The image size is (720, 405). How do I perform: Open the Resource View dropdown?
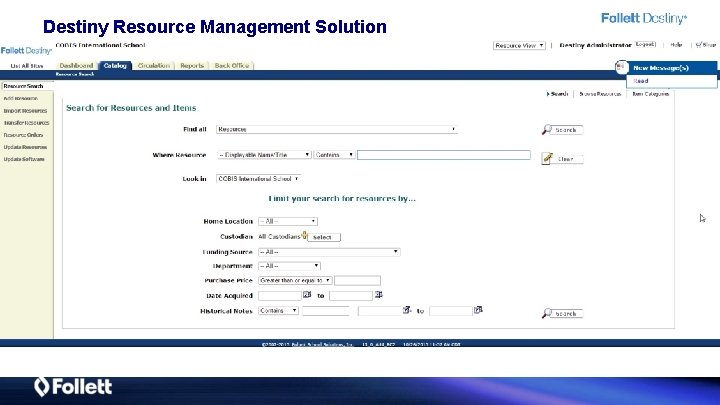click(x=519, y=45)
